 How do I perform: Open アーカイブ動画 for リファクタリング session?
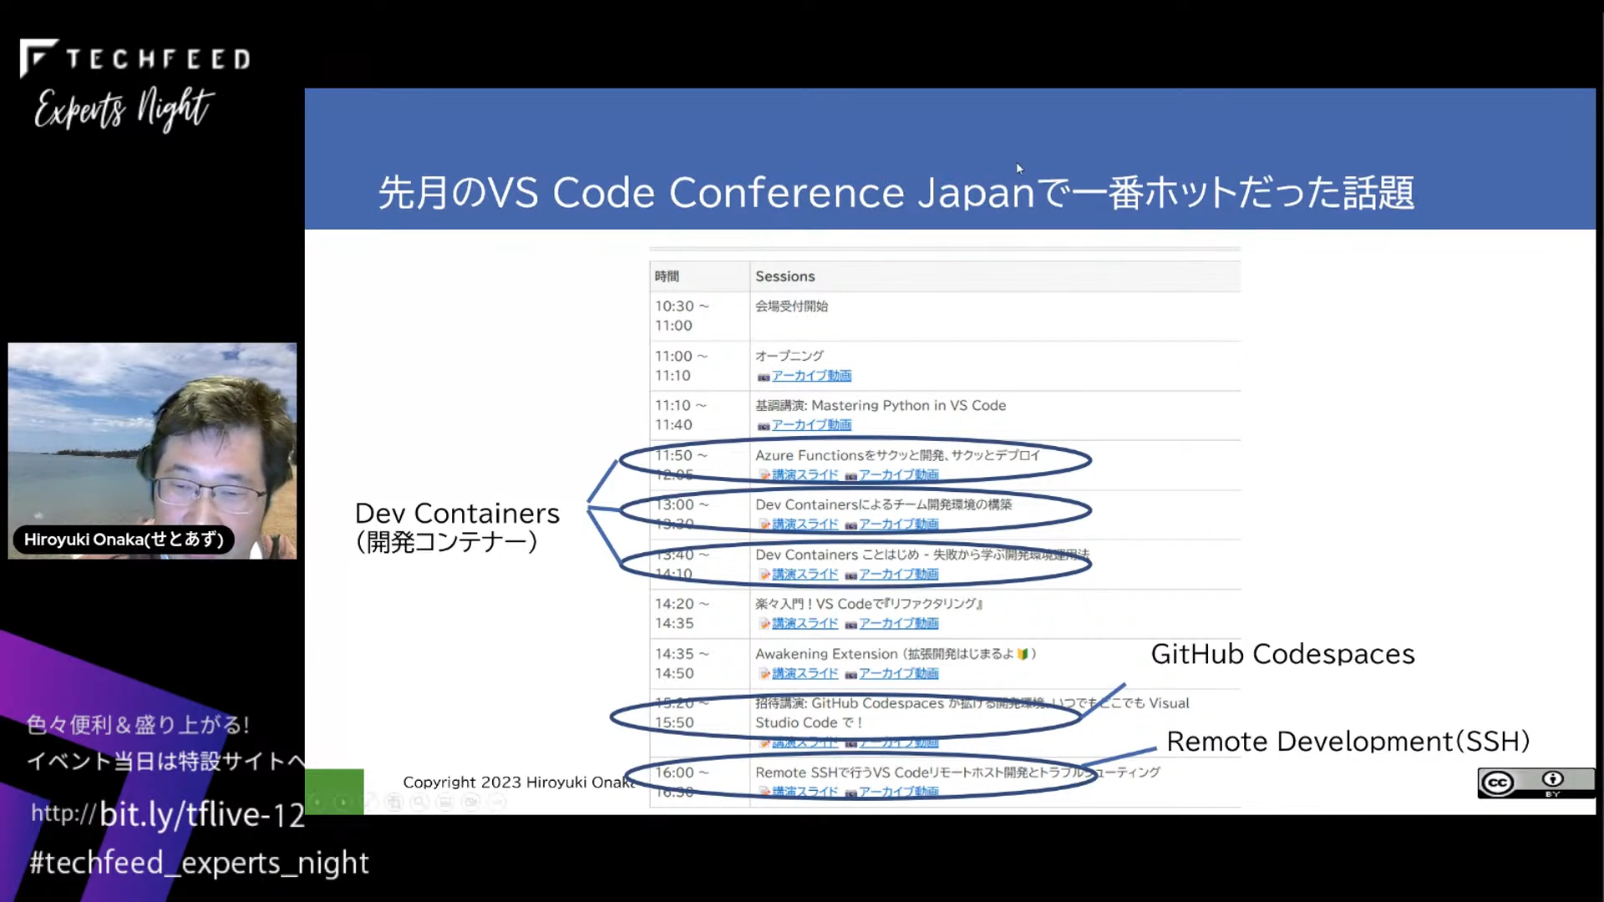(x=898, y=623)
